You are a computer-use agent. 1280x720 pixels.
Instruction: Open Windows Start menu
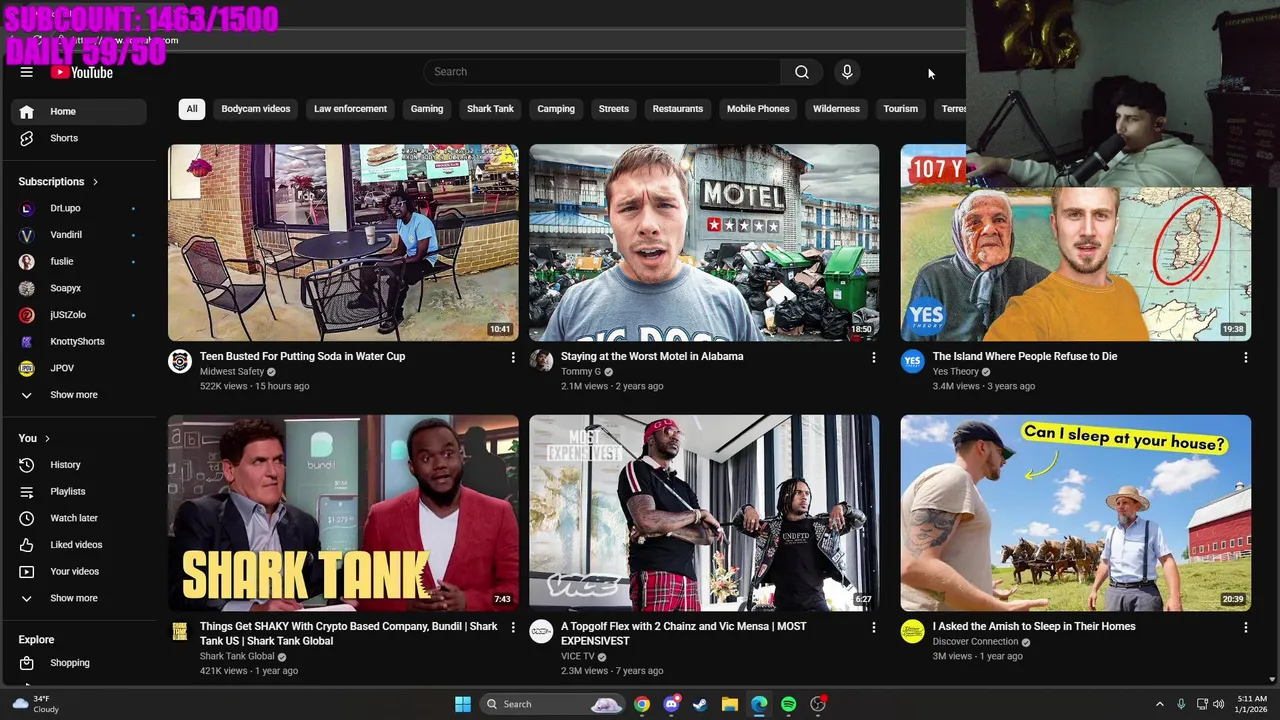tap(462, 704)
